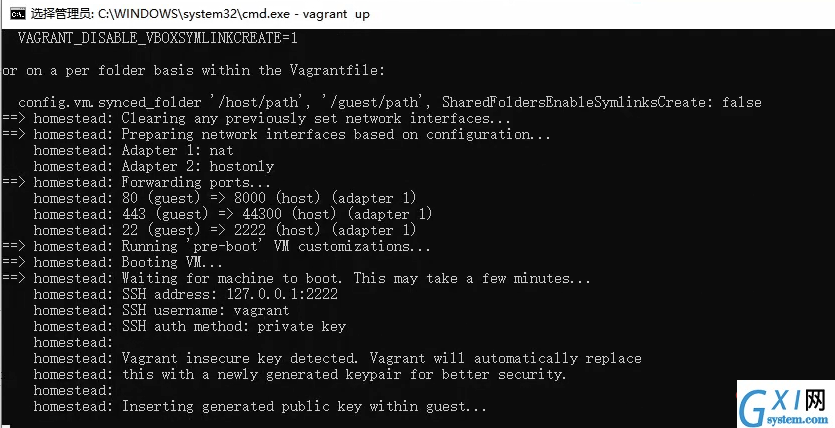835x428 pixels.
Task: Click the config.vm.synced_folder text
Action: point(110,102)
